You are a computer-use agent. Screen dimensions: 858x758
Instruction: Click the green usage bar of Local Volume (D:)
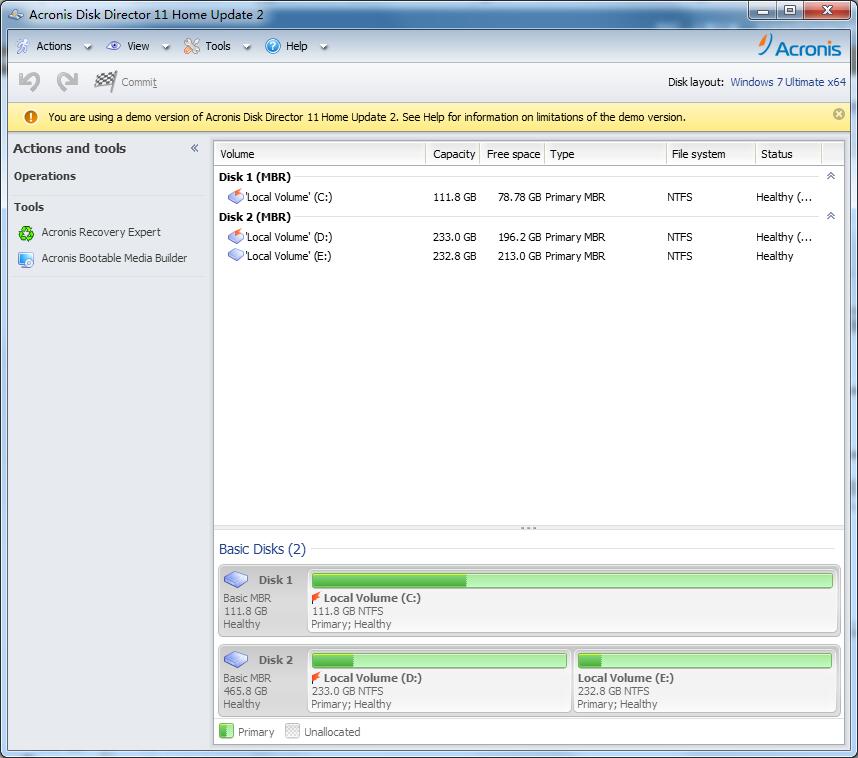click(x=440, y=660)
